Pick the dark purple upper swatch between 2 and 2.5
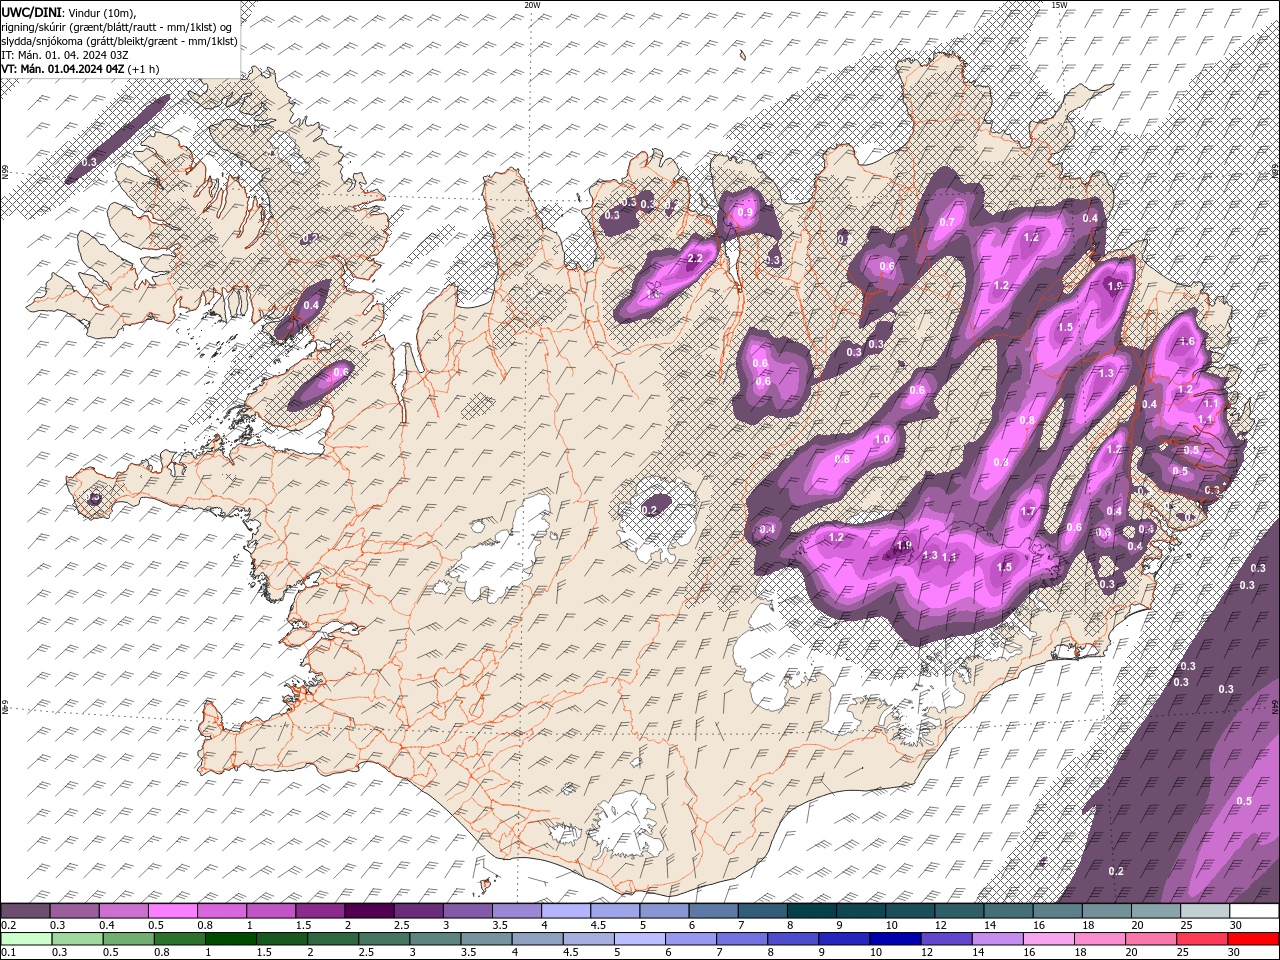The image size is (1280, 960). click(x=369, y=911)
